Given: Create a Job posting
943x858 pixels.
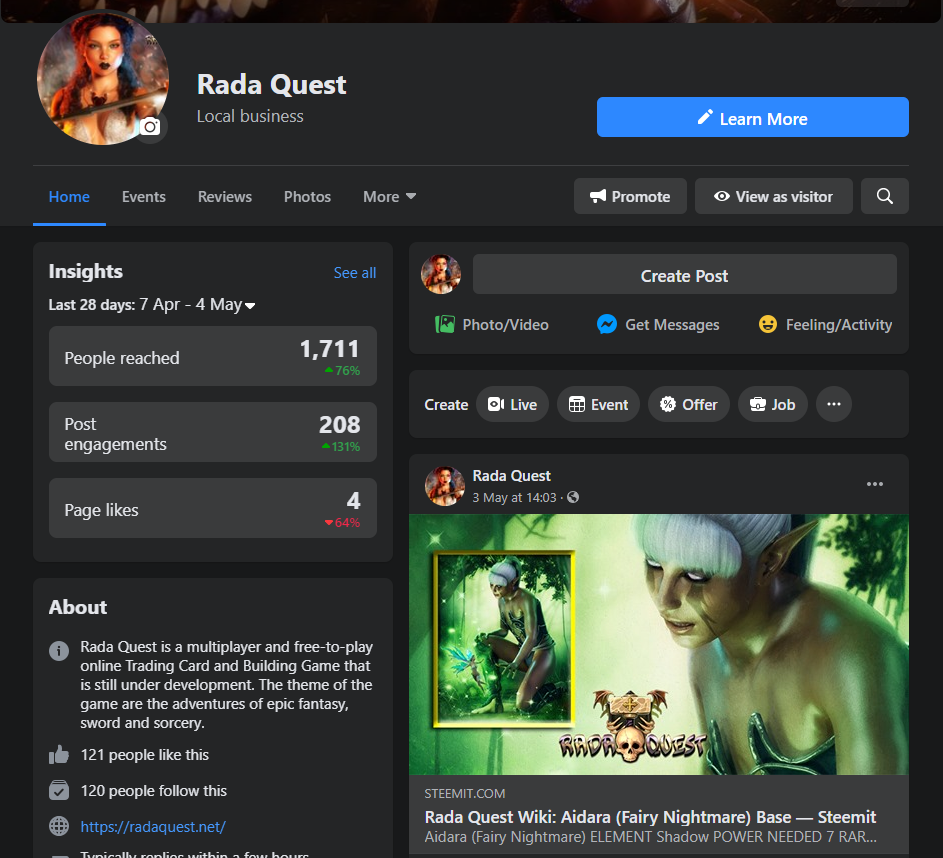Looking at the screenshot, I should click(x=773, y=405).
